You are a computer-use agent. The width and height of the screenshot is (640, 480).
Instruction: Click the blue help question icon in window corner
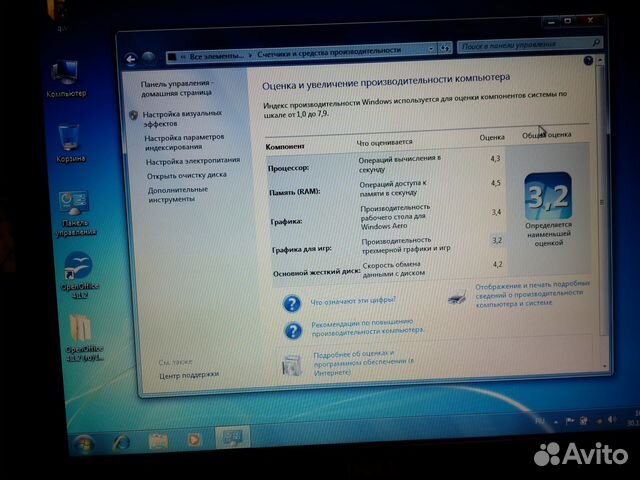coord(588,61)
